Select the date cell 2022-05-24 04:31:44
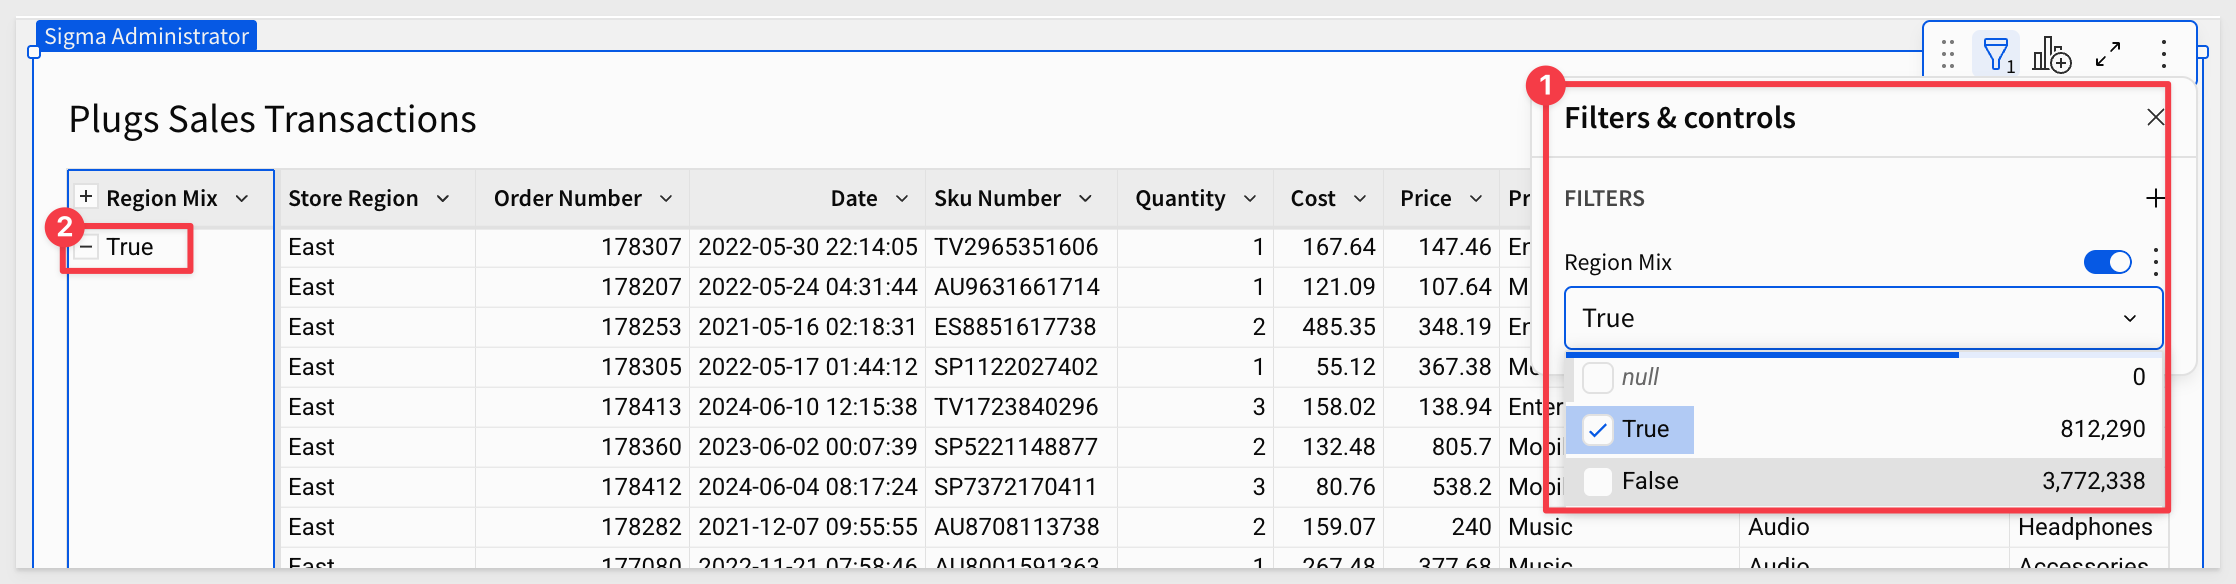Viewport: 2236px width, 584px height. coord(807,287)
